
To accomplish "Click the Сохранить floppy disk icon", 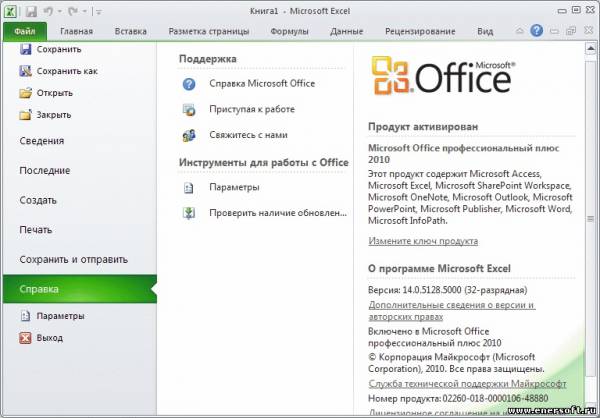I will (x=25, y=49).
